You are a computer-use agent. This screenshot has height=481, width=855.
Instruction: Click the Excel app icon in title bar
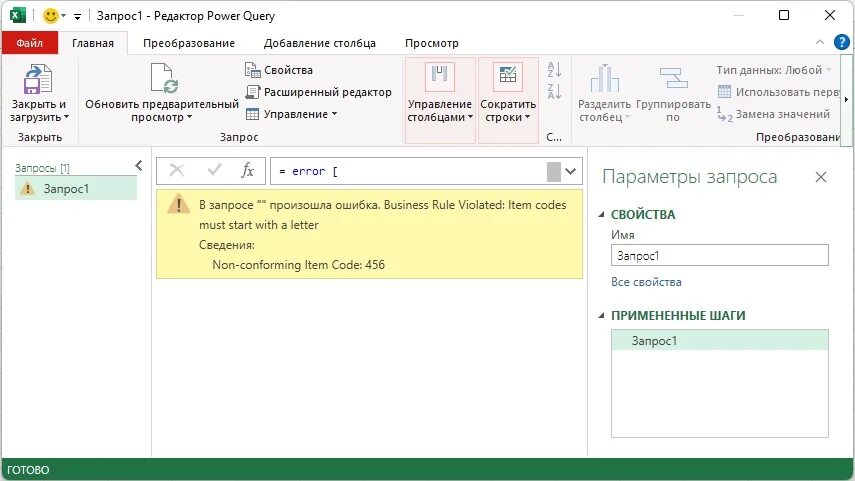(x=17, y=15)
